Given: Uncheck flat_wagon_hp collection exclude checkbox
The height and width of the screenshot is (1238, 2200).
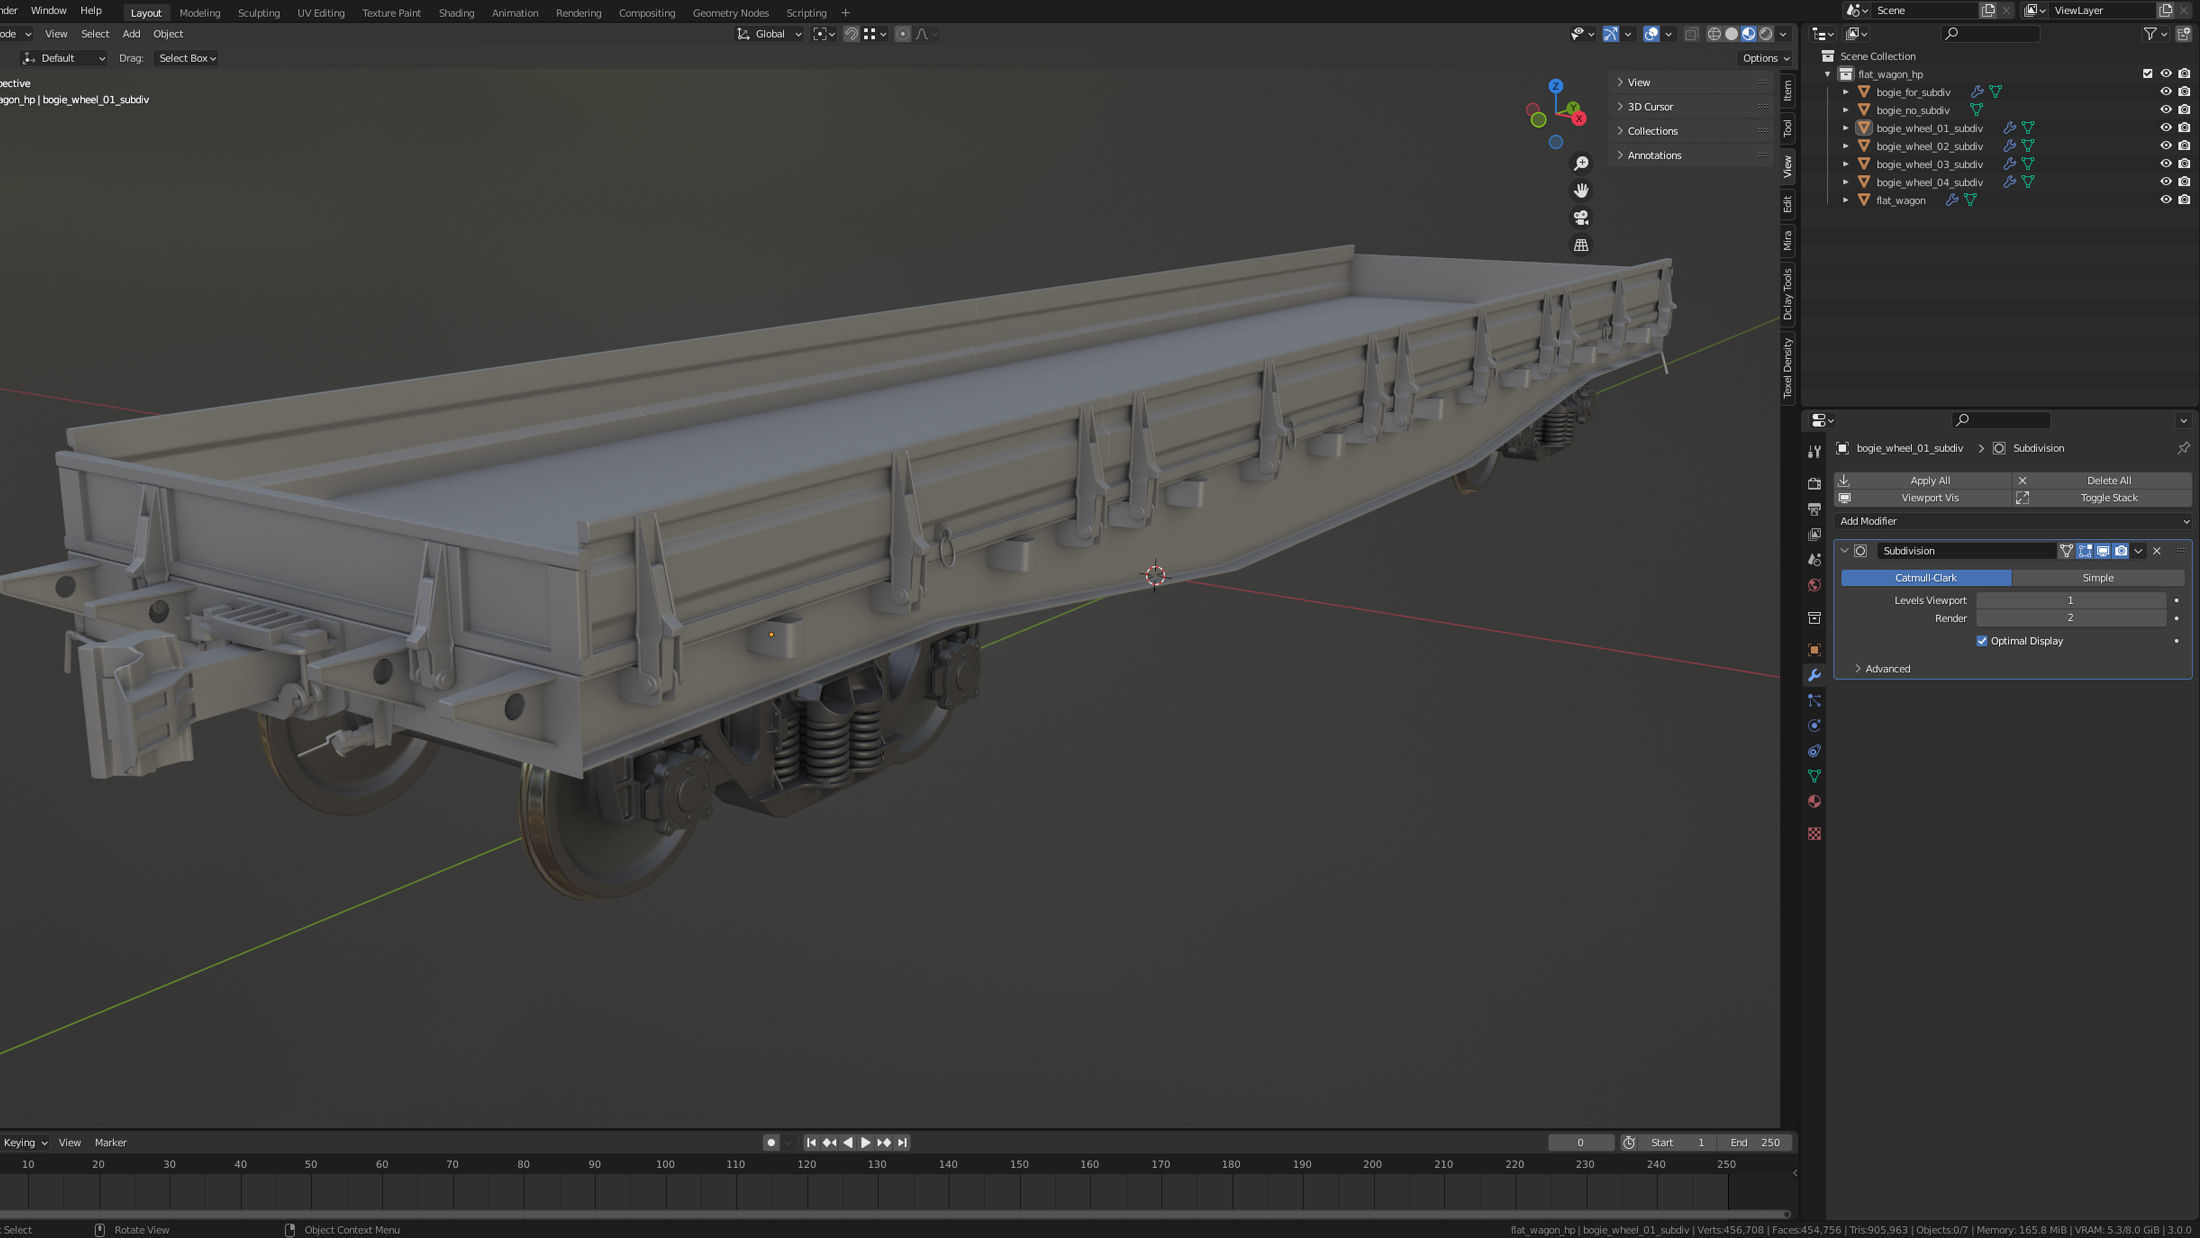Looking at the screenshot, I should click(x=2147, y=74).
